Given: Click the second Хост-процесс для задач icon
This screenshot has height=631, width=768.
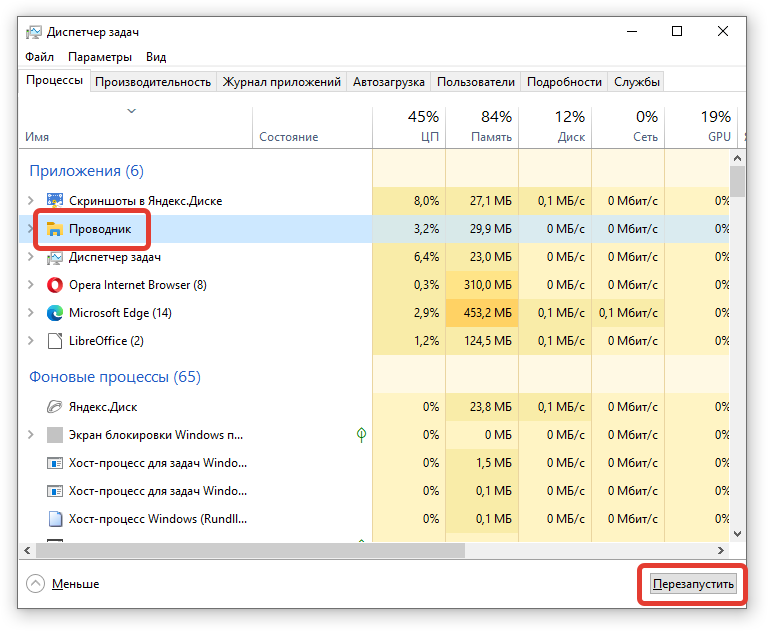Looking at the screenshot, I should point(55,491).
